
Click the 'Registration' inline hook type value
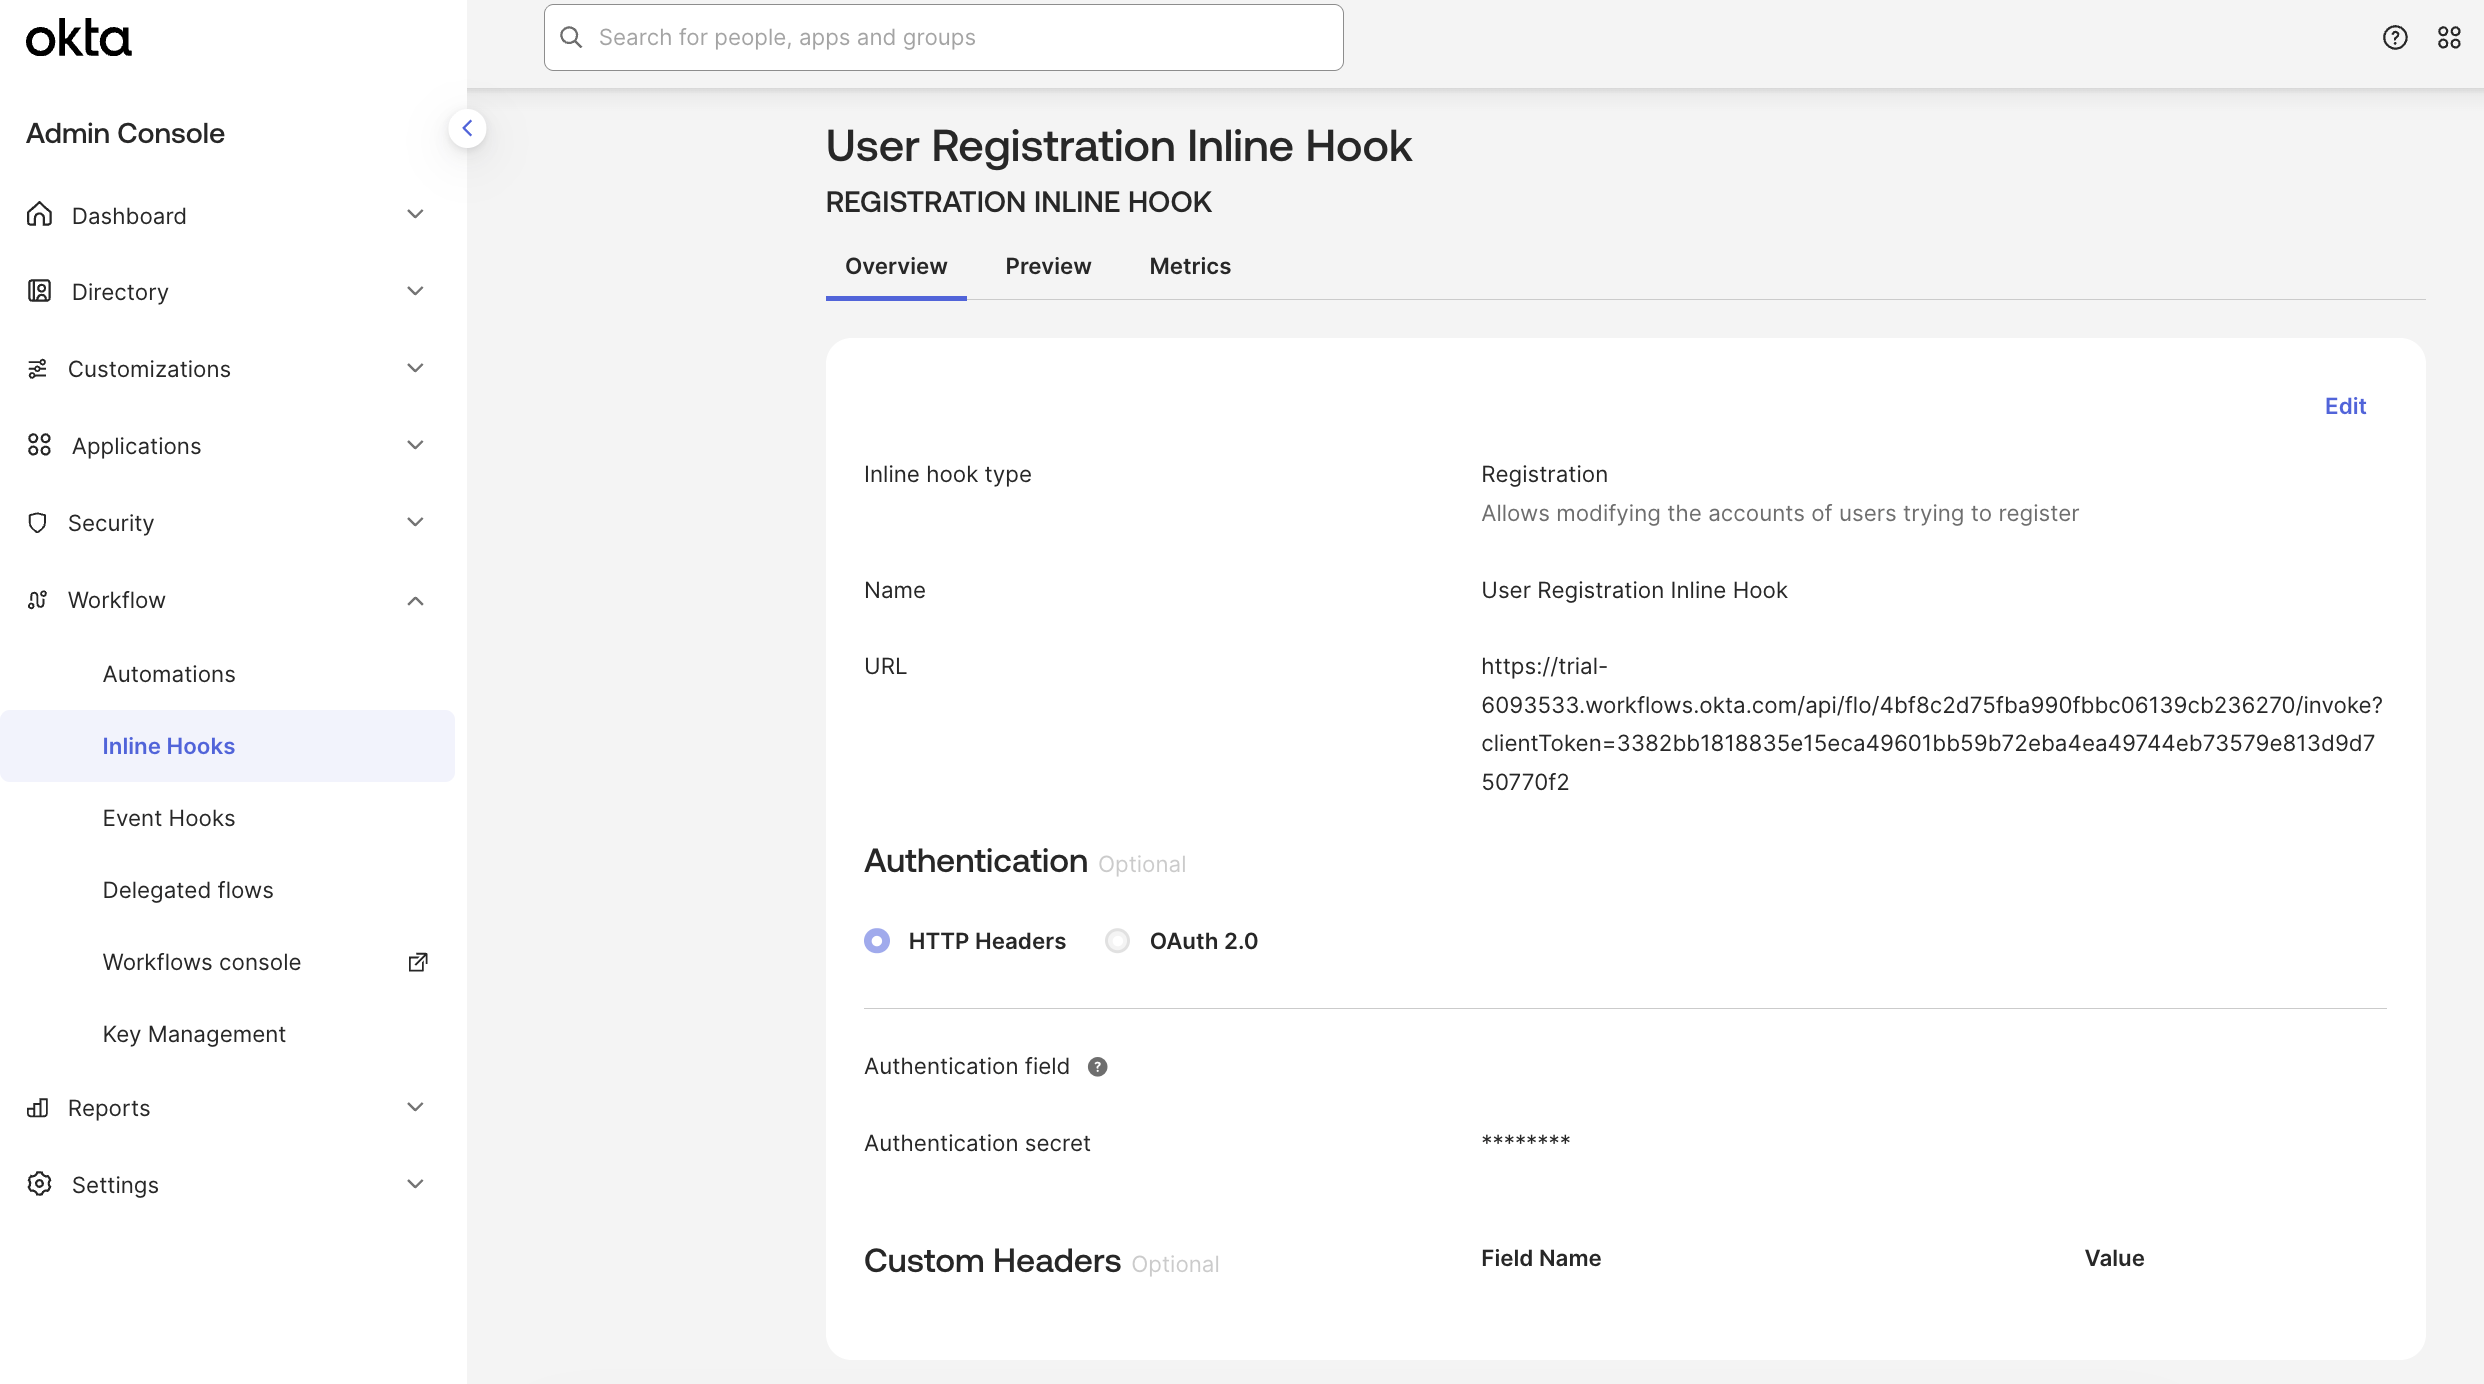coord(1544,474)
